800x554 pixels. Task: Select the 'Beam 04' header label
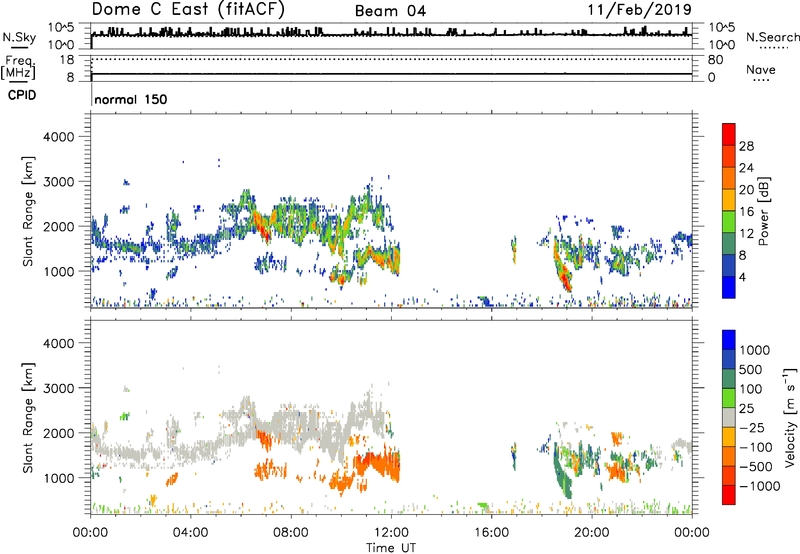point(390,11)
